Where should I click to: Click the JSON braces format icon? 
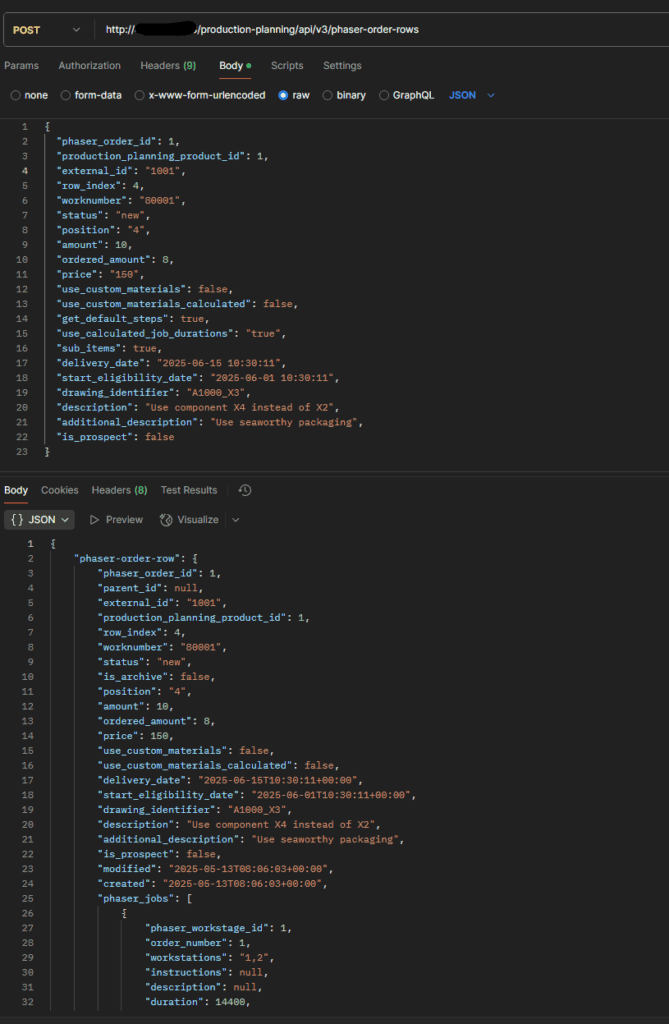[x=18, y=520]
